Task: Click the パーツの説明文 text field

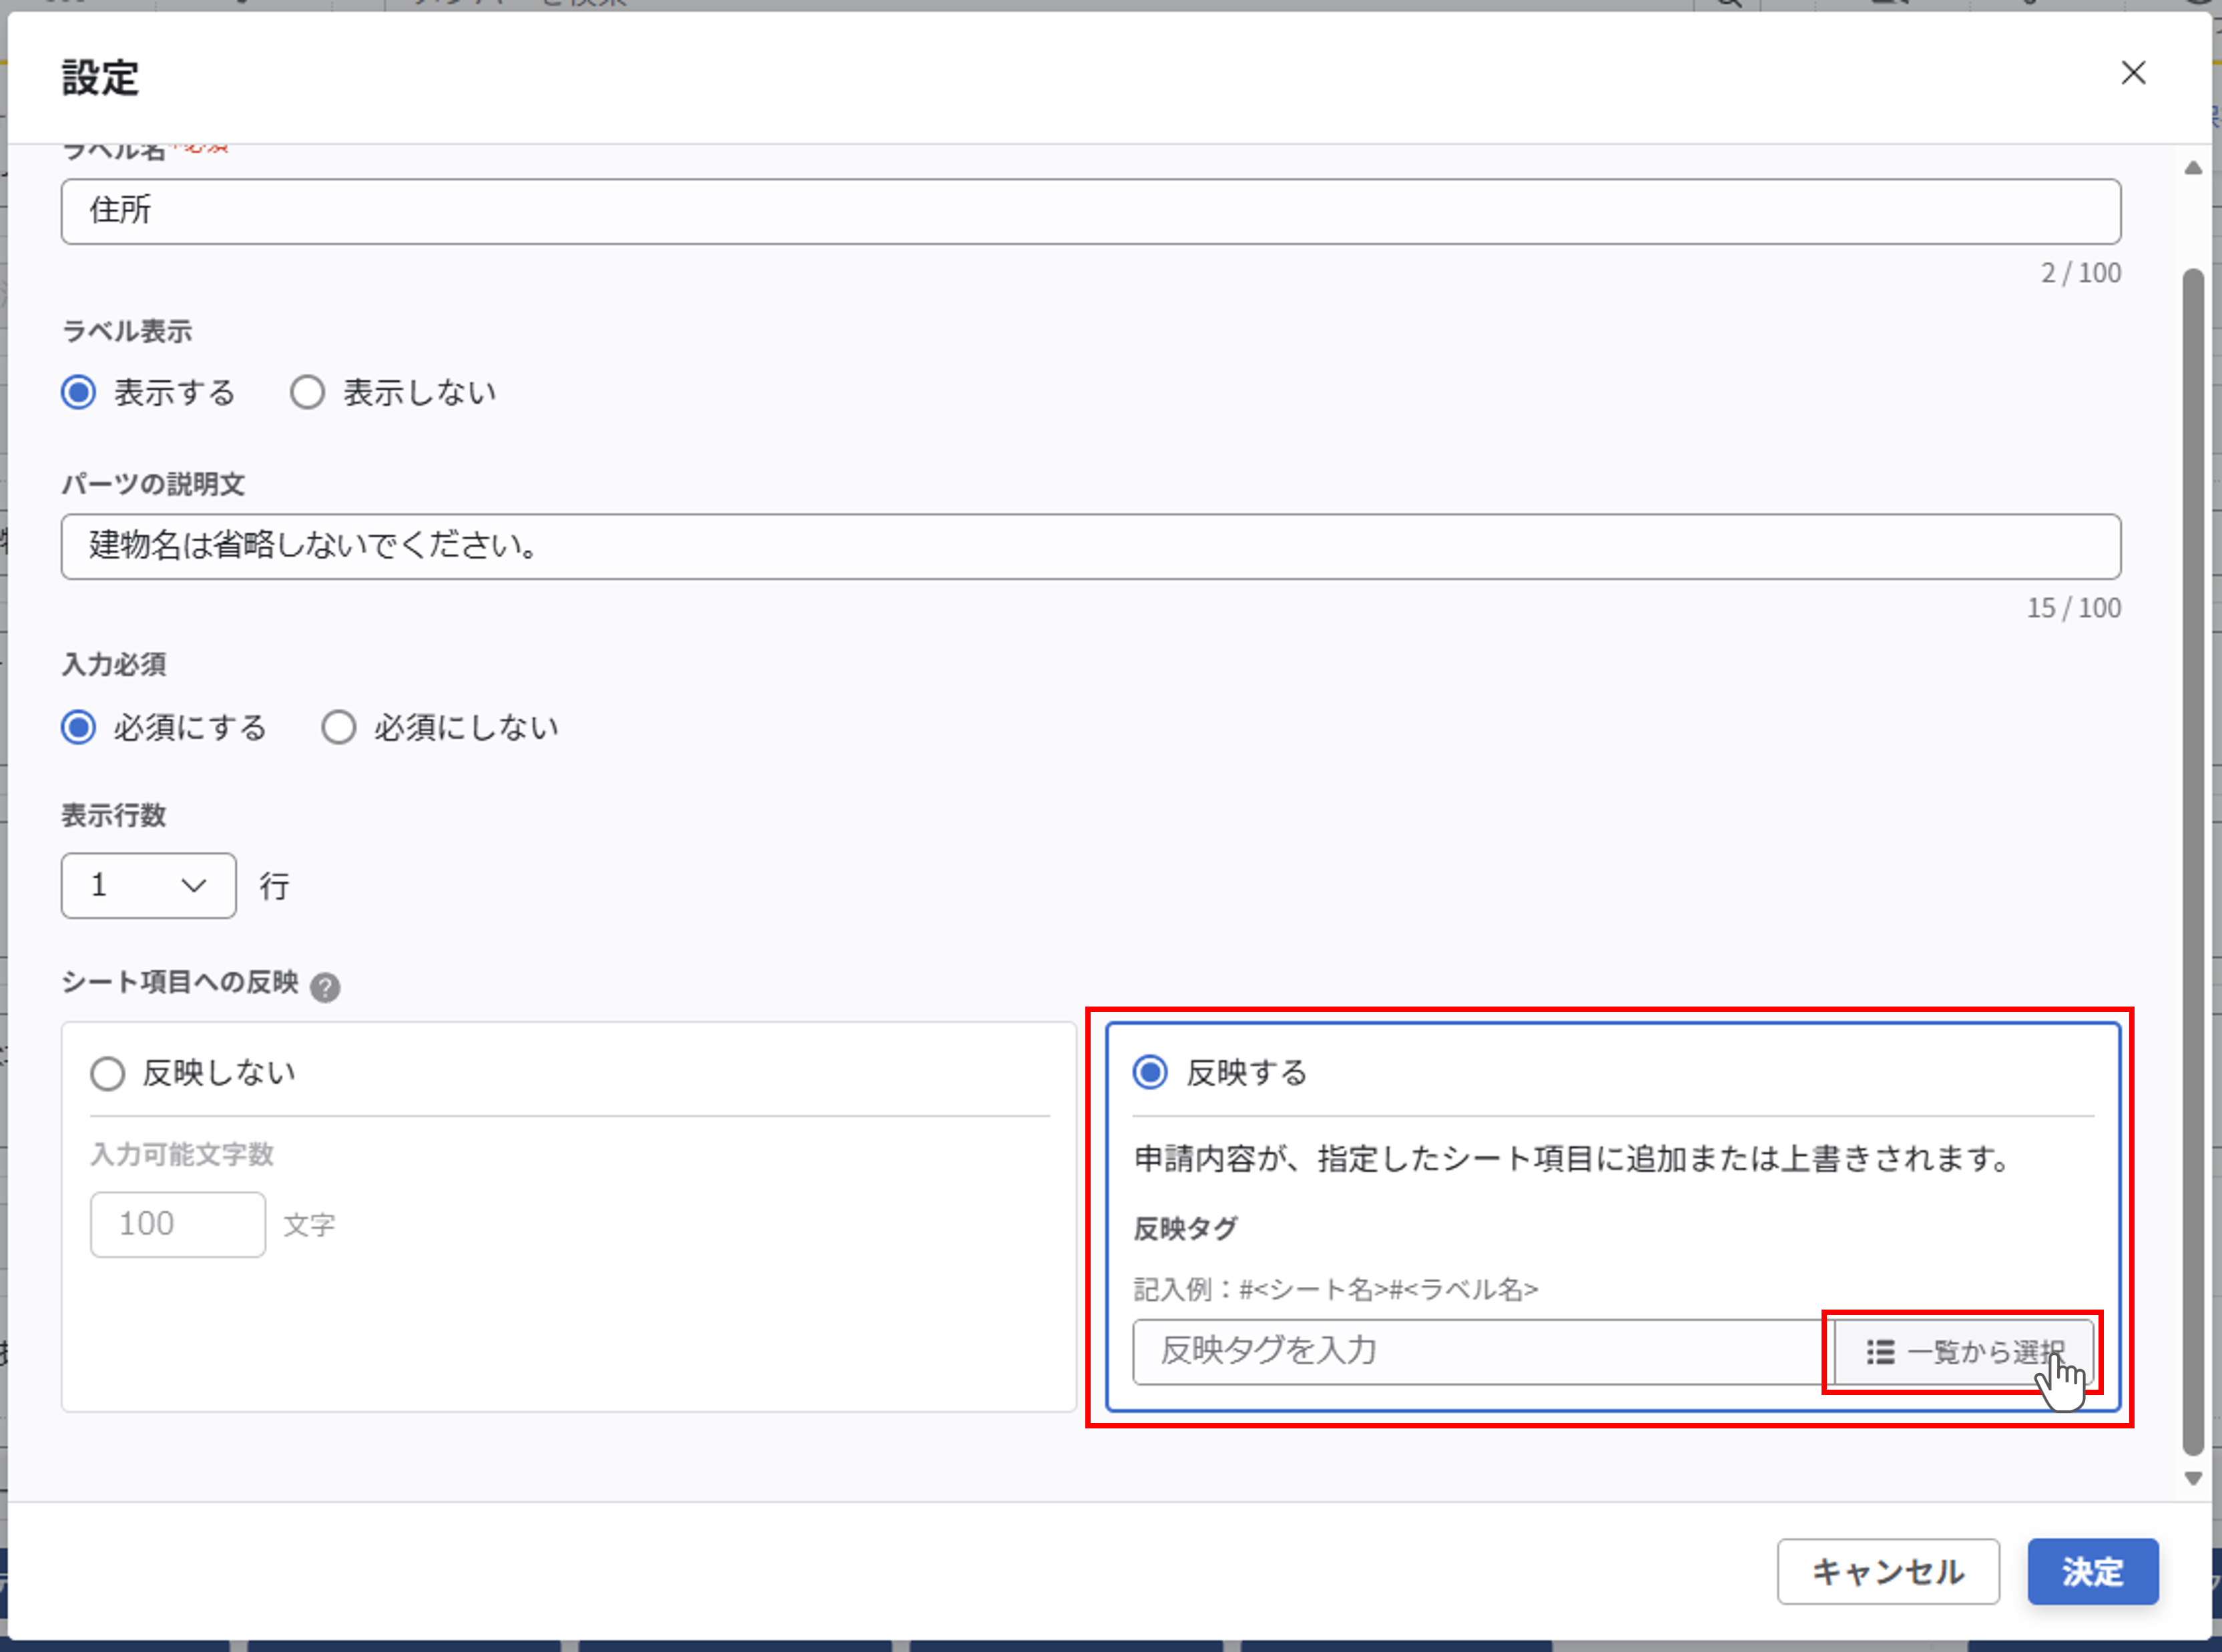Action: click(x=1090, y=547)
